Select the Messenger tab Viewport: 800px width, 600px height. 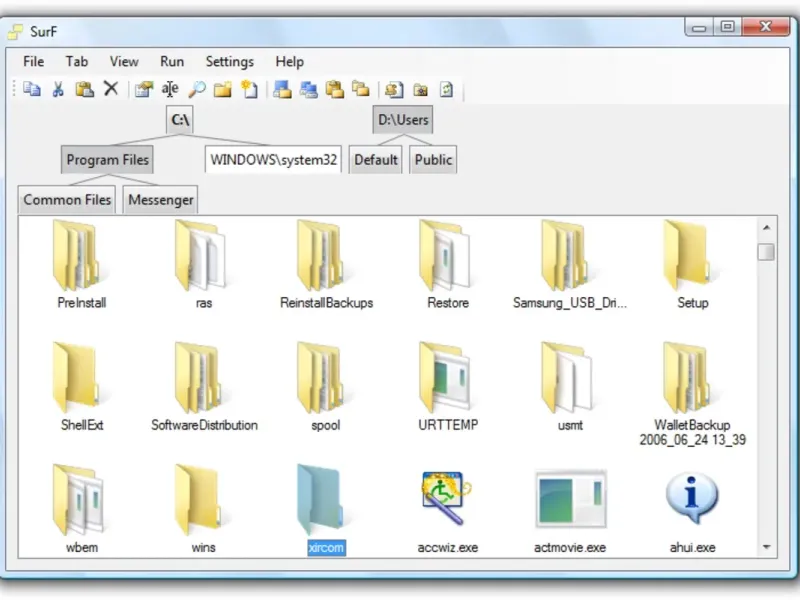point(161,199)
